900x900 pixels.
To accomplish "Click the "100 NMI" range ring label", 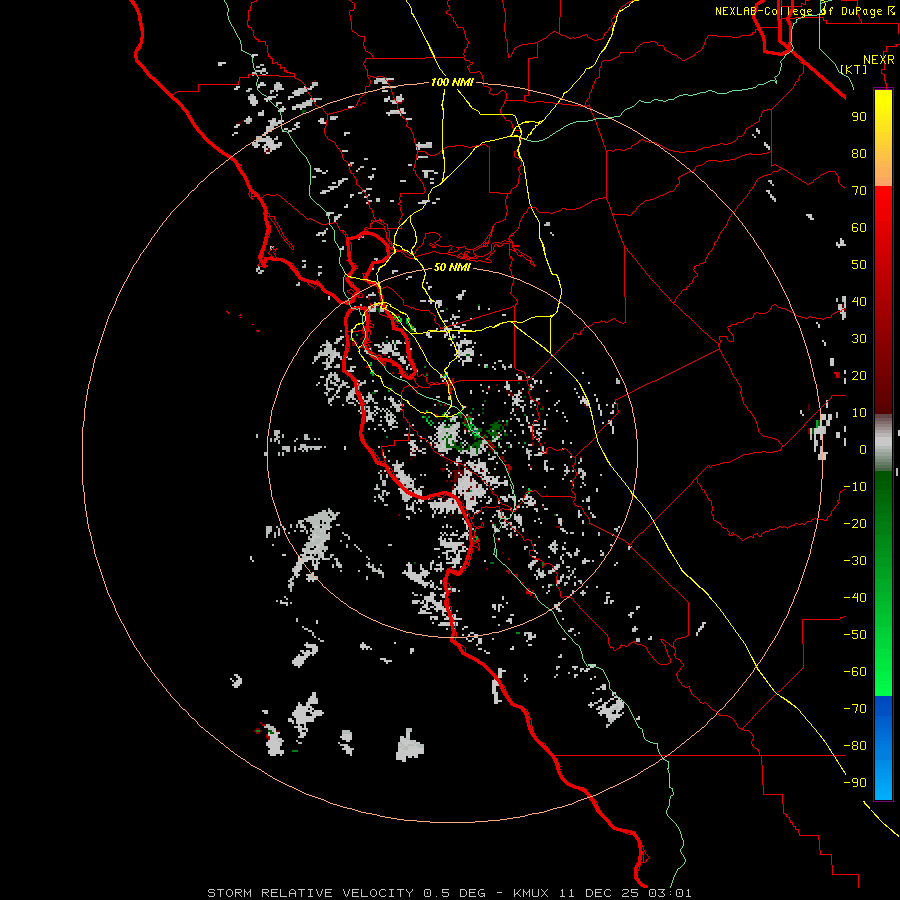I will coord(452,83).
